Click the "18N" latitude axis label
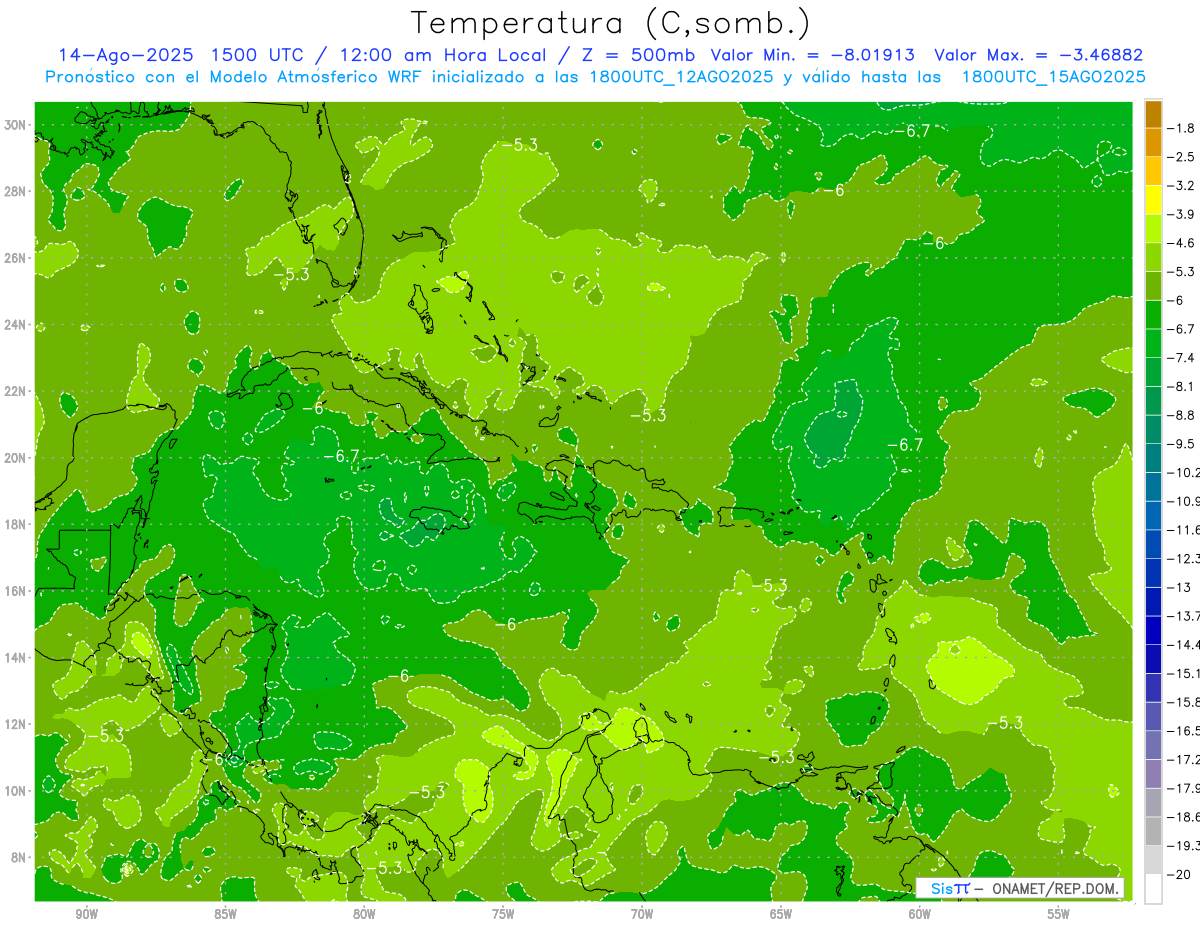1200x927 pixels. (x=17, y=524)
